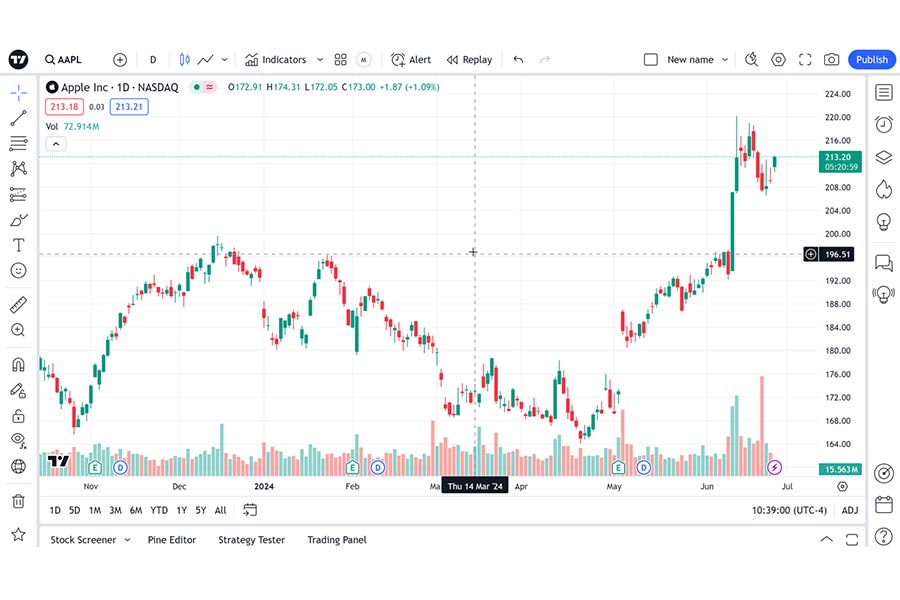
Task: Toggle magnet mode for drawings
Action: 18,365
